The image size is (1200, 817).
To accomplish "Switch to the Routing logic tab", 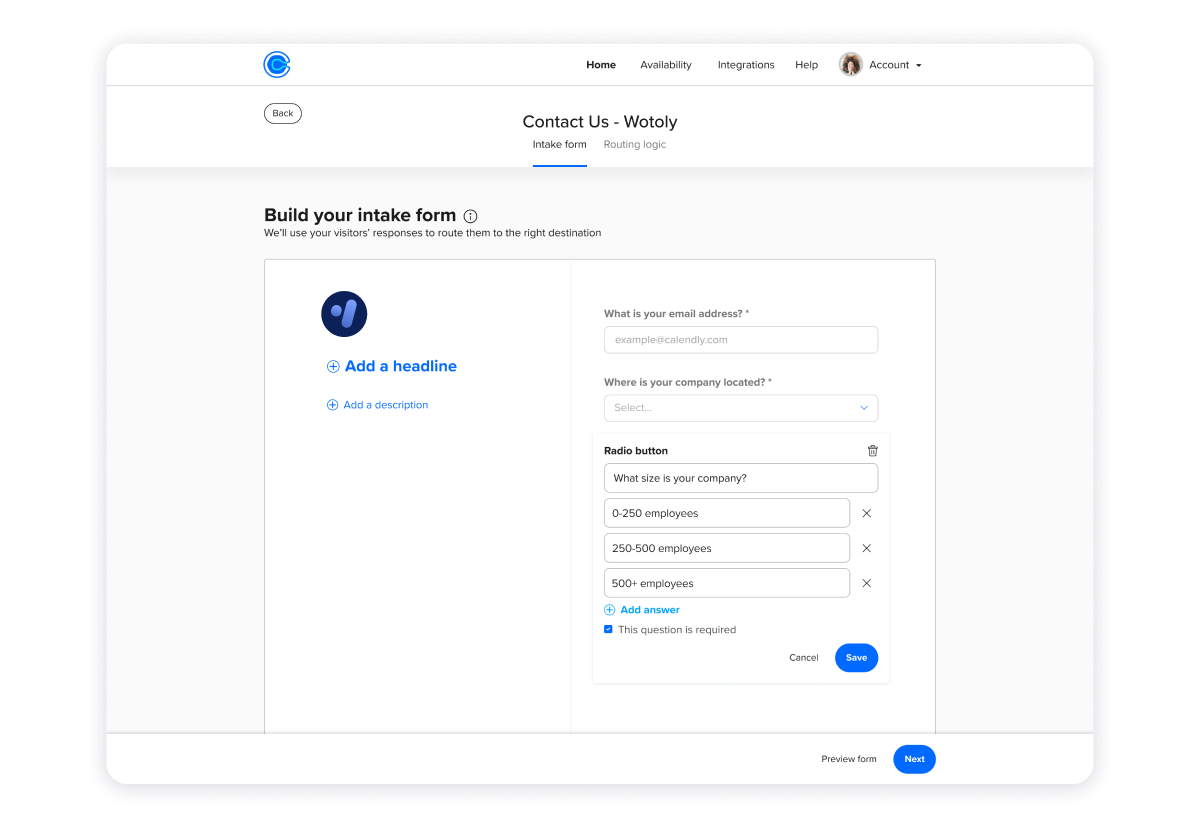I will click(x=635, y=145).
